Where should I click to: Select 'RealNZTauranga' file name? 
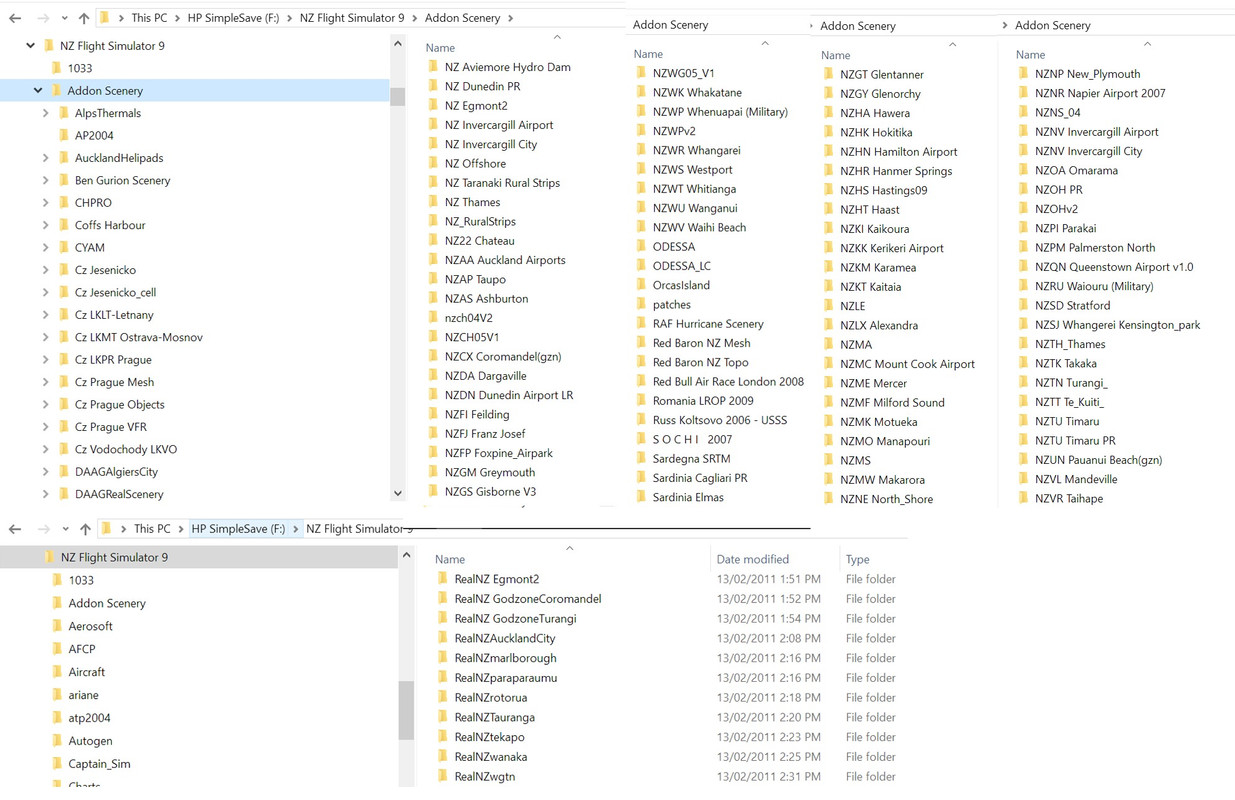pos(494,717)
